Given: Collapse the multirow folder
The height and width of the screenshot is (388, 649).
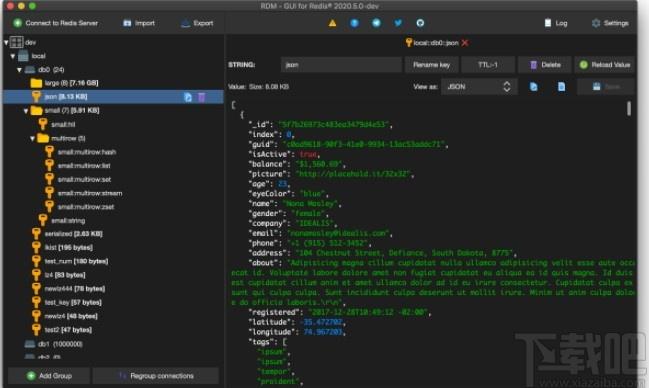Looking at the screenshot, I should tap(33, 138).
